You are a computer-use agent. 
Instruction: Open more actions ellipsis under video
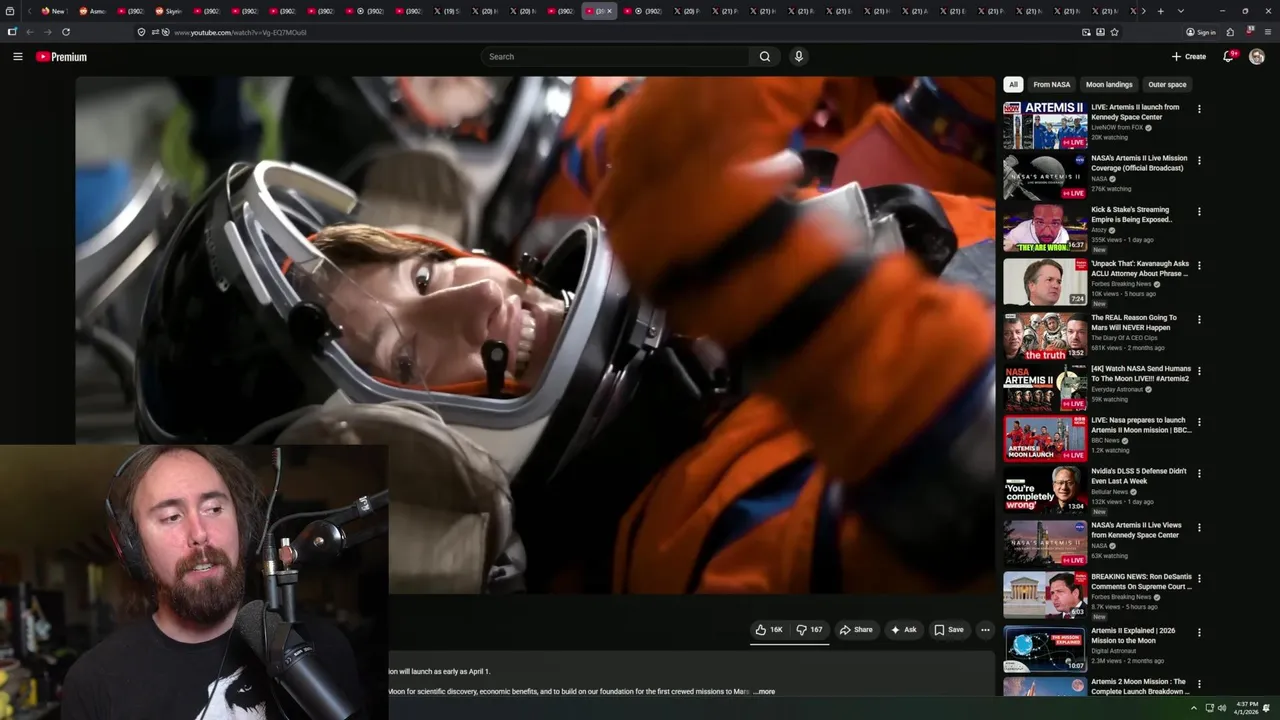pos(985,630)
